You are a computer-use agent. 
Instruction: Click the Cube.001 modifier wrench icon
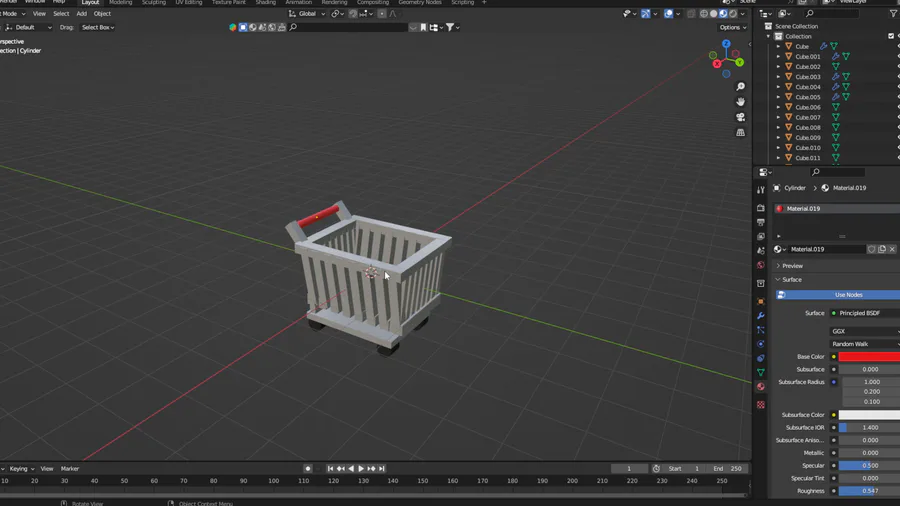click(x=836, y=57)
